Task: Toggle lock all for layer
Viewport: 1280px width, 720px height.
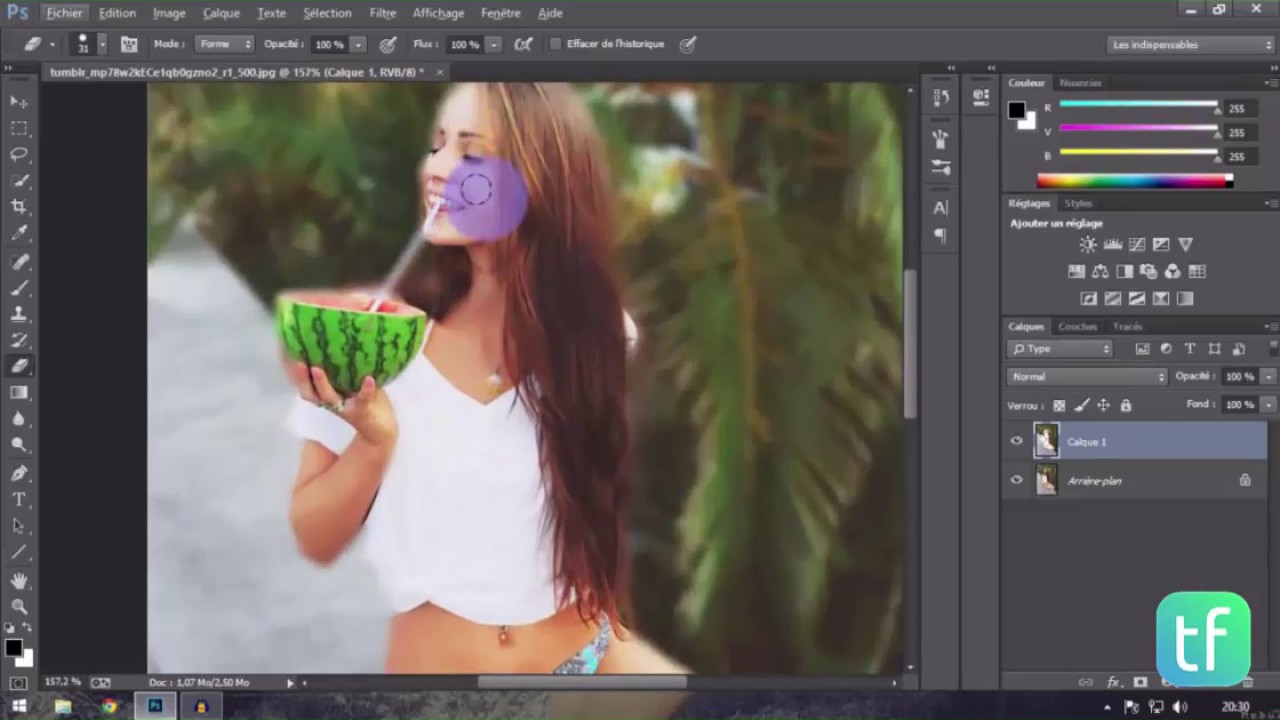Action: click(x=1125, y=405)
